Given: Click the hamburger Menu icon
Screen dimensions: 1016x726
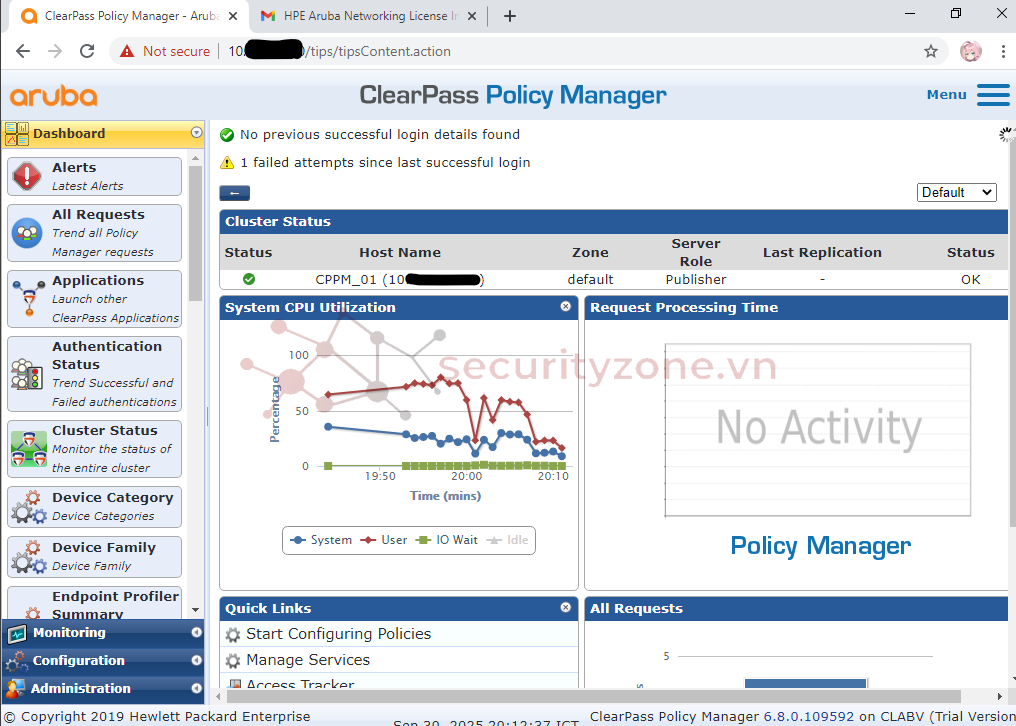Looking at the screenshot, I should click(x=993, y=95).
